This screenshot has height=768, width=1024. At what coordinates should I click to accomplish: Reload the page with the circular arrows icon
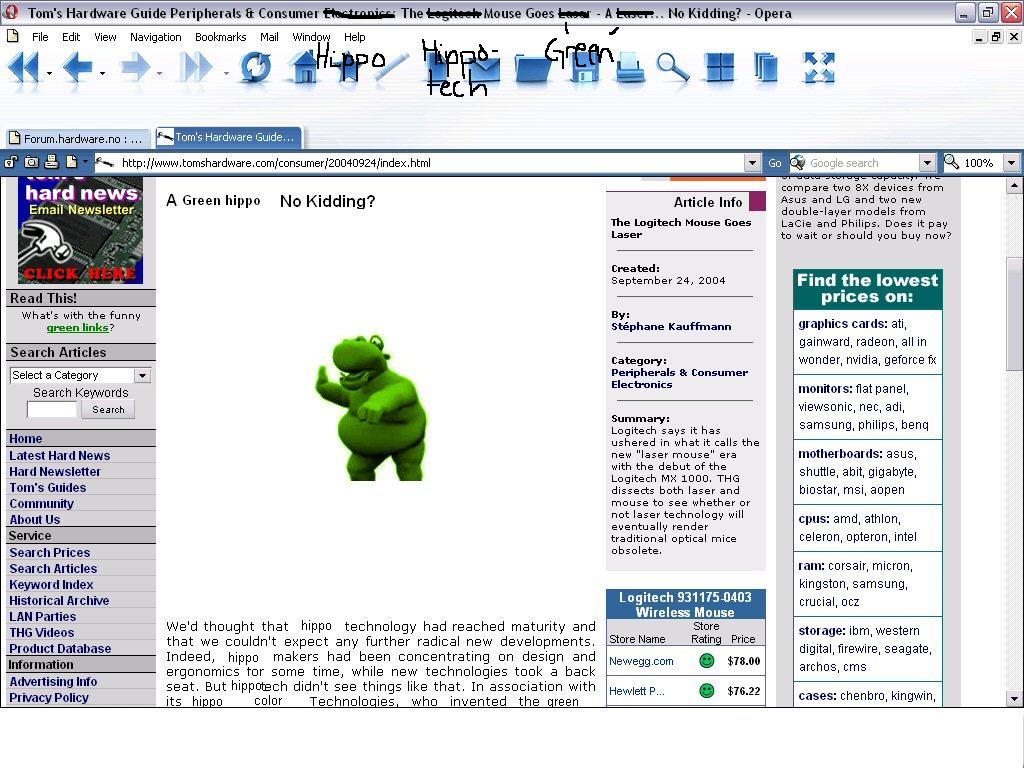click(x=255, y=68)
